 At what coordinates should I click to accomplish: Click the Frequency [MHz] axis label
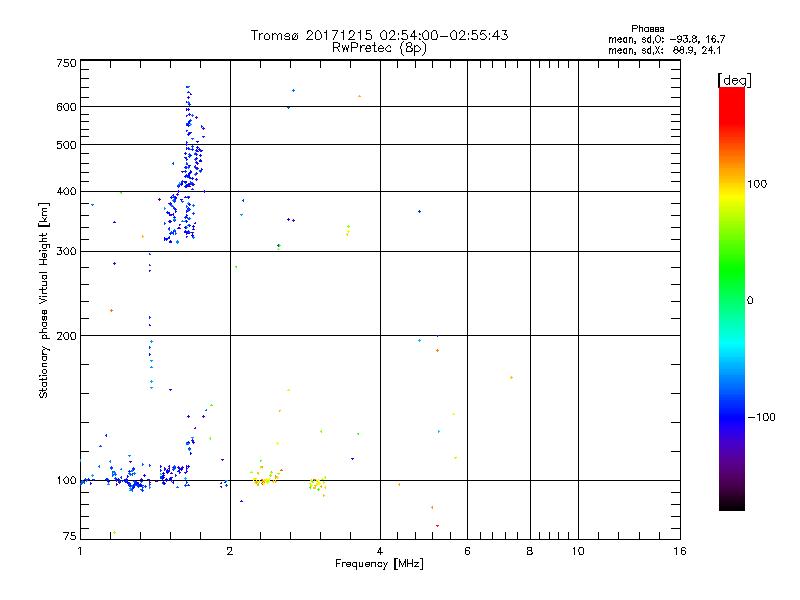pyautogui.click(x=379, y=566)
